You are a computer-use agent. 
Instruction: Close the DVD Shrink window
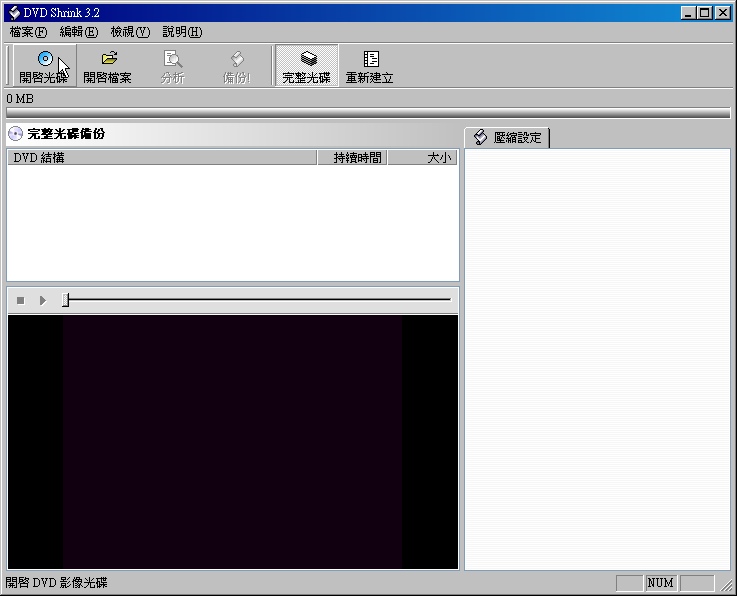pyautogui.click(x=722, y=13)
